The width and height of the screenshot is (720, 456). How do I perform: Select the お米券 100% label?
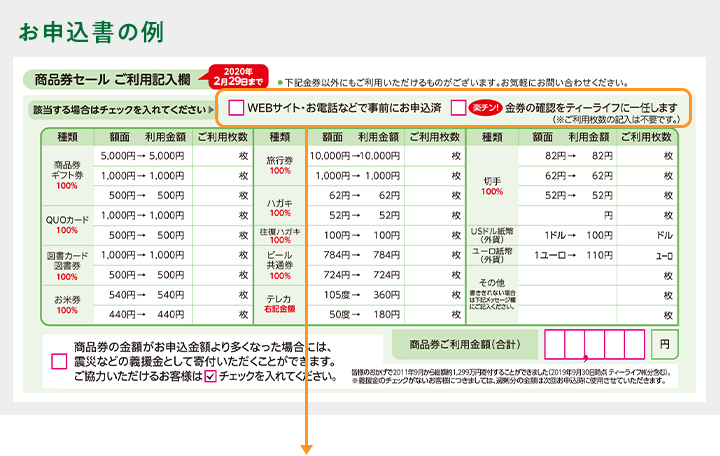67,305
